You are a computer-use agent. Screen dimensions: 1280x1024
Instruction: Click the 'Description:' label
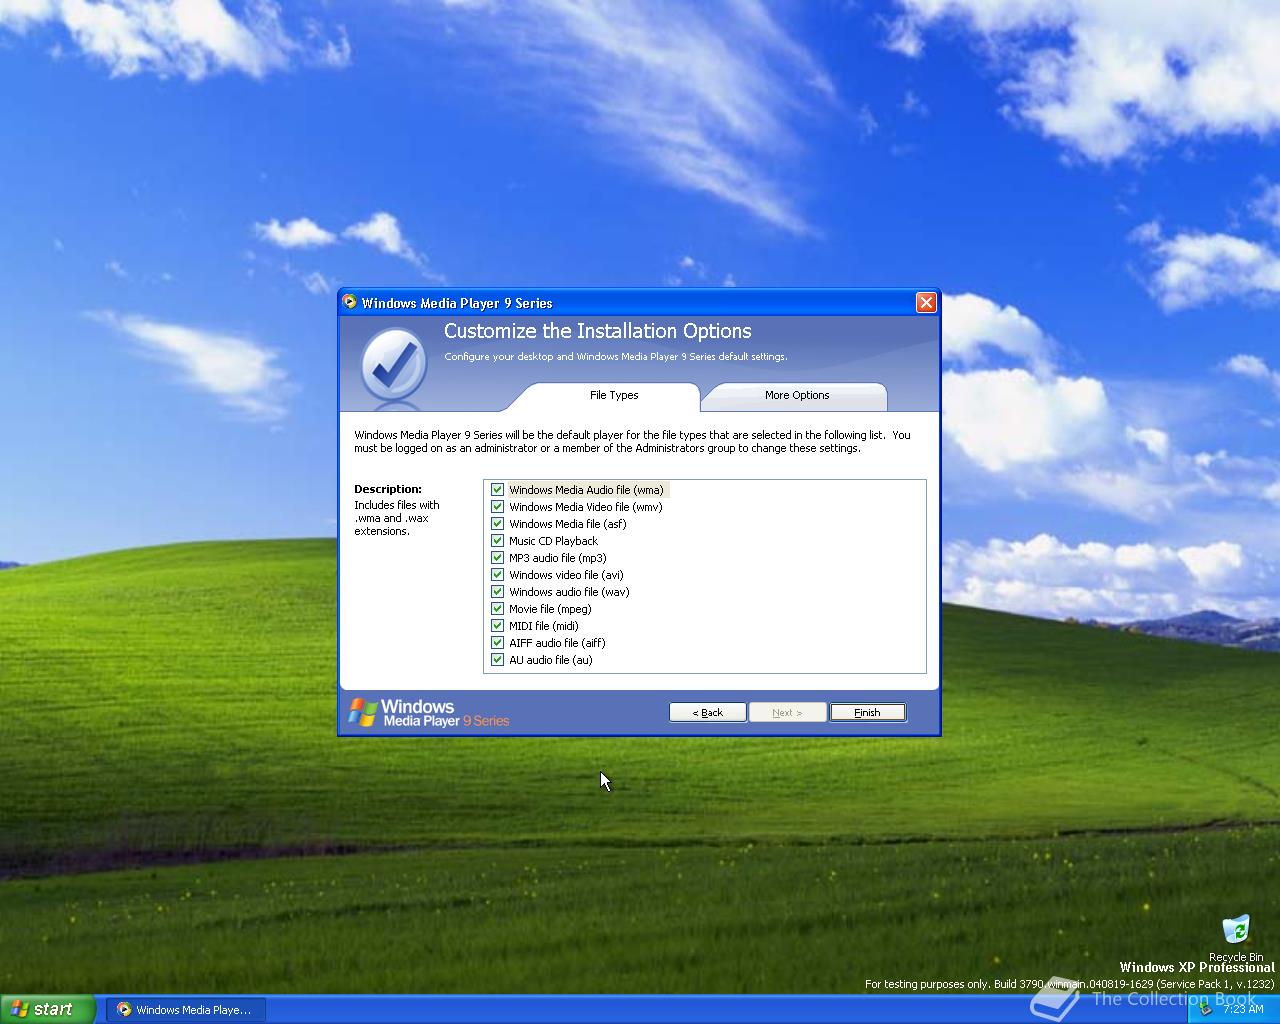388,489
